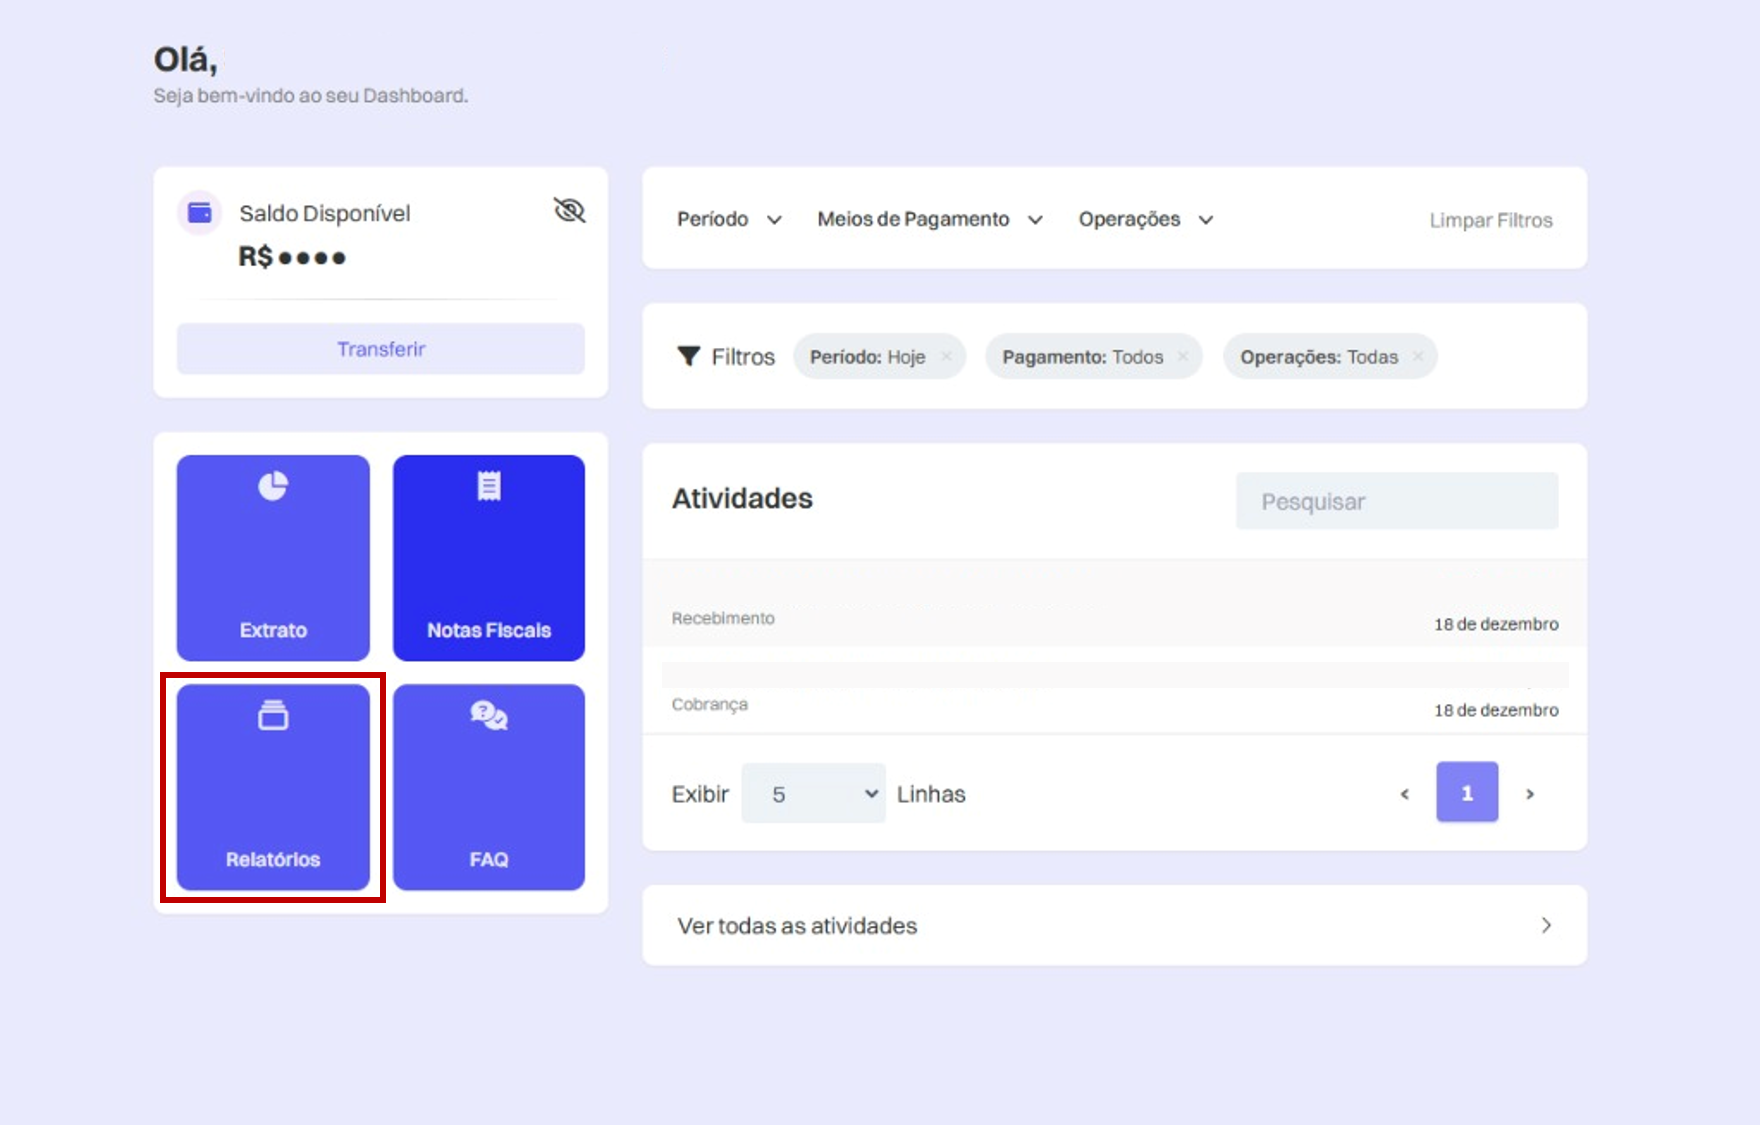This screenshot has height=1125, width=1760.
Task: Expand the Meios de Pagamento dropdown
Action: tap(930, 219)
